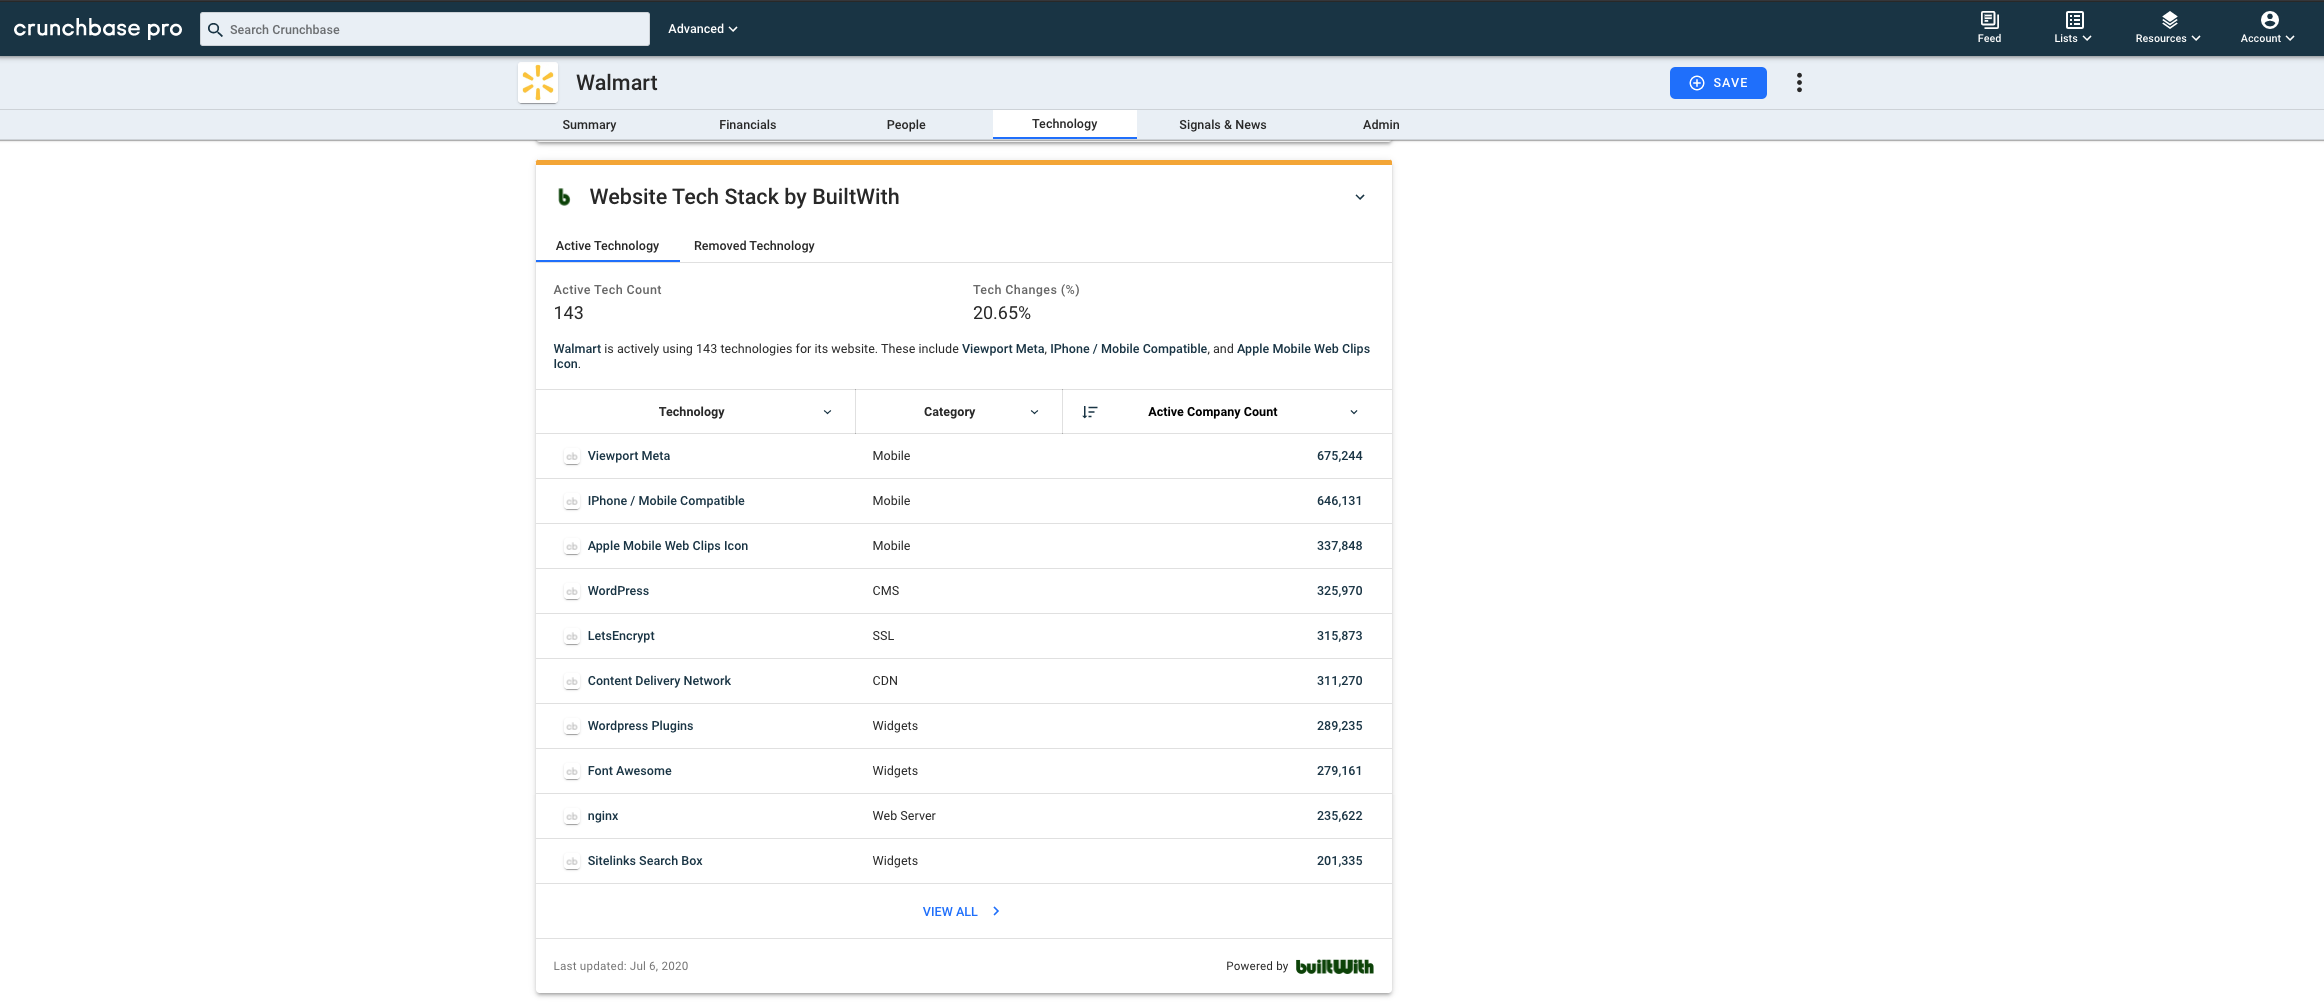Switch to the Signals & News tab
This screenshot has height=1004, width=2324.
click(1222, 125)
